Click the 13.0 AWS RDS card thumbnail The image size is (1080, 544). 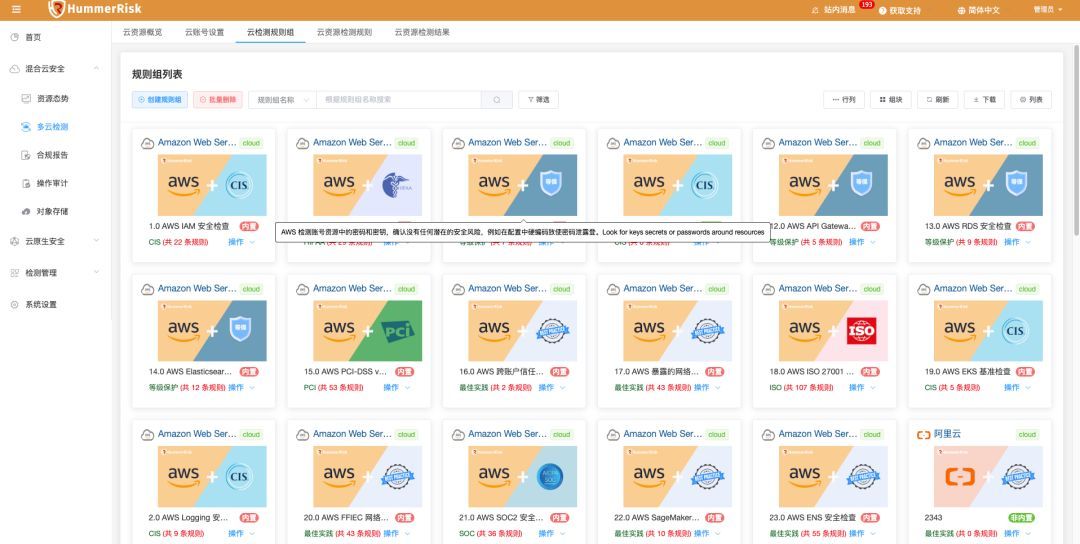pyautogui.click(x=988, y=185)
